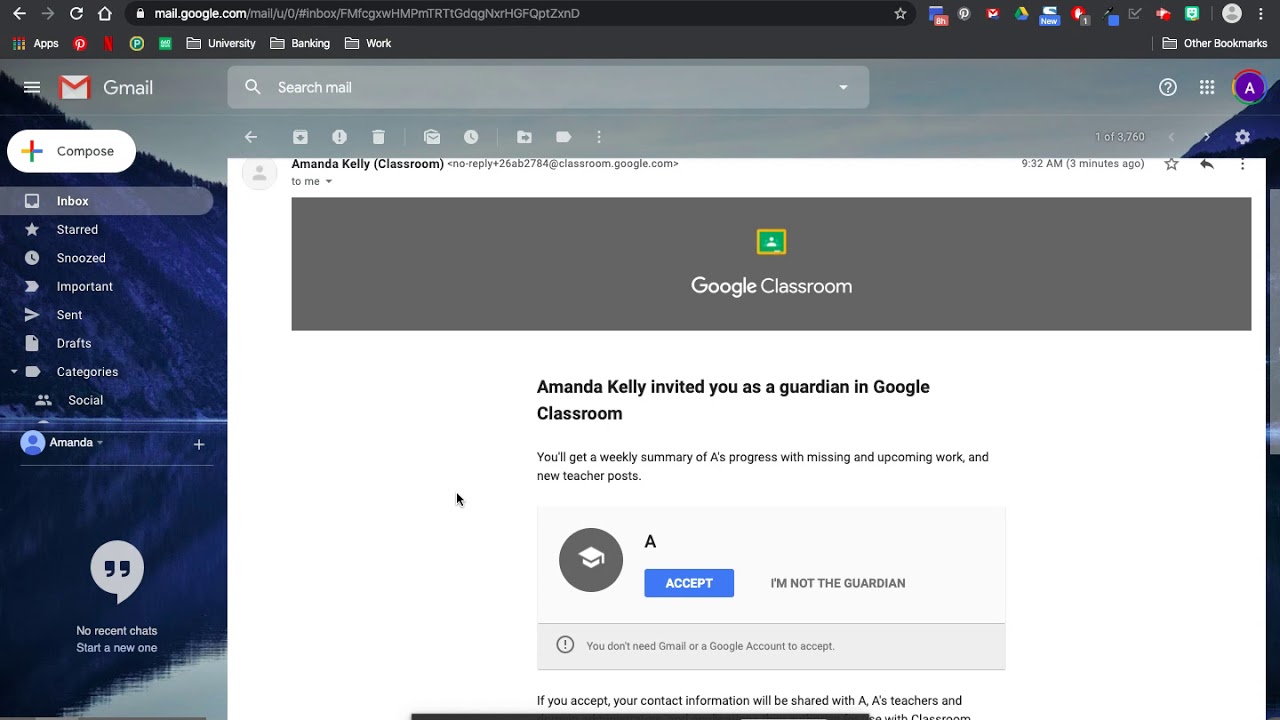Click the browser address bar
Screen dimensions: 1280x720
pos(520,13)
